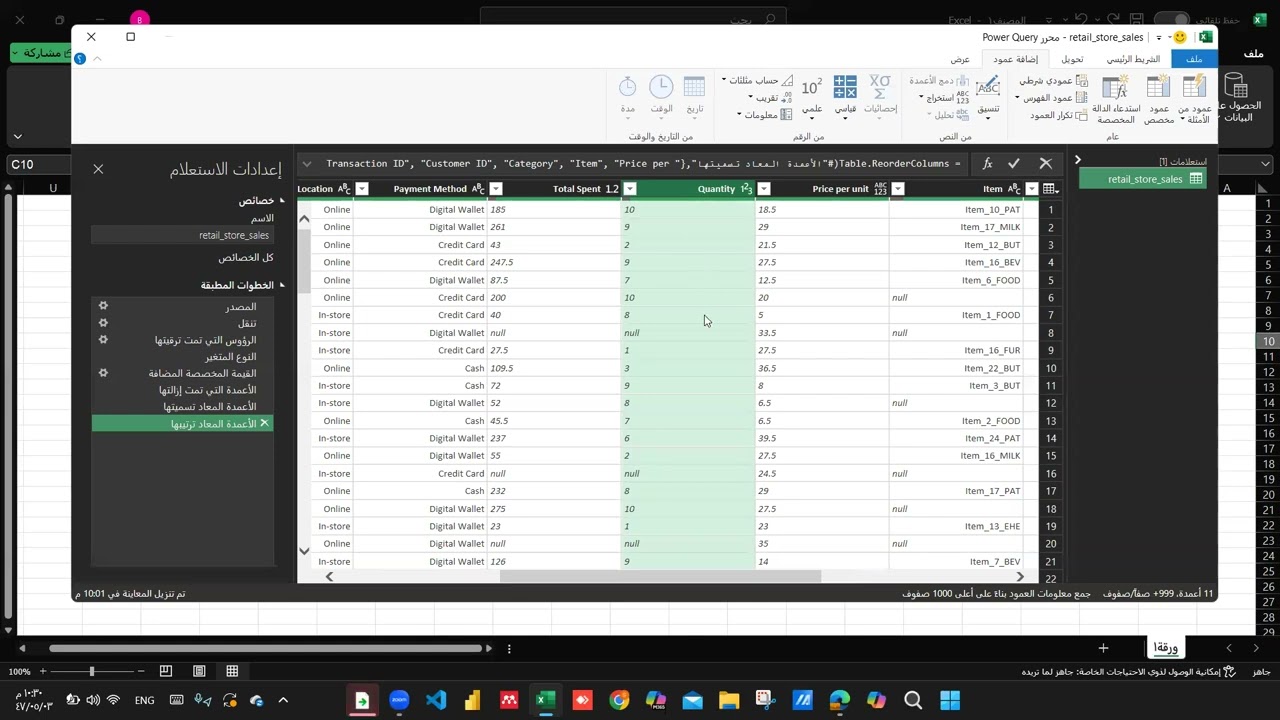Screen dimensions: 1280x720
Task: Click the table menu icon in the grid corner
Action: [x=1050, y=189]
